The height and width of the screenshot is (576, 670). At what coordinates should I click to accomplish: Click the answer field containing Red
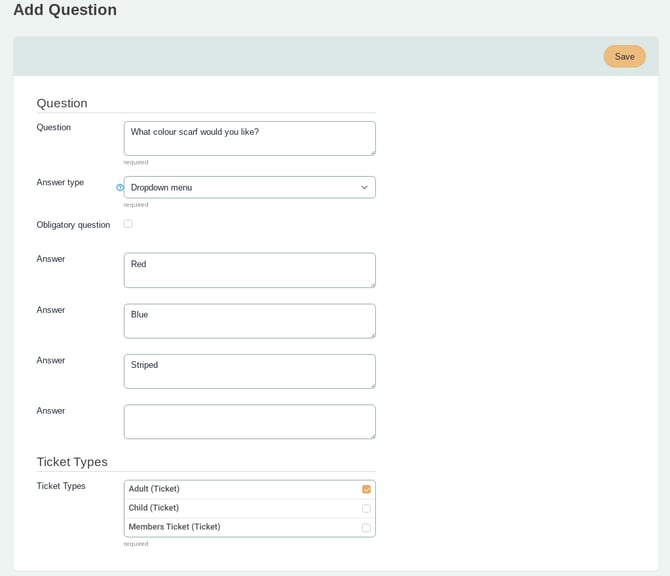(x=249, y=270)
